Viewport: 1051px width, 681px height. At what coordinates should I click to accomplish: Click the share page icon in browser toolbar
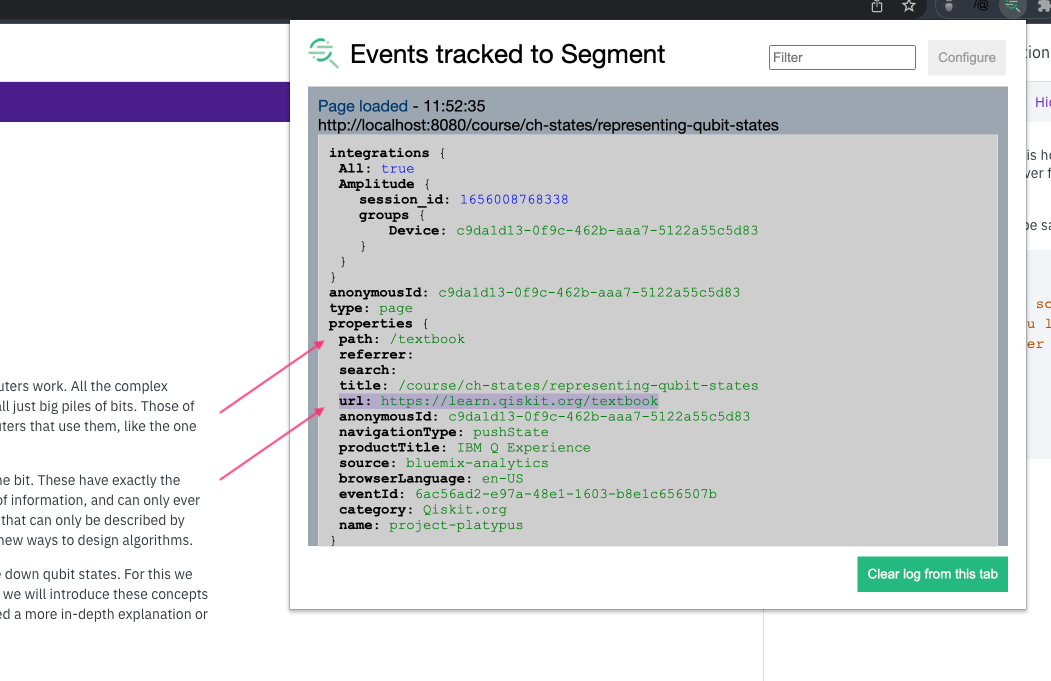(877, 7)
